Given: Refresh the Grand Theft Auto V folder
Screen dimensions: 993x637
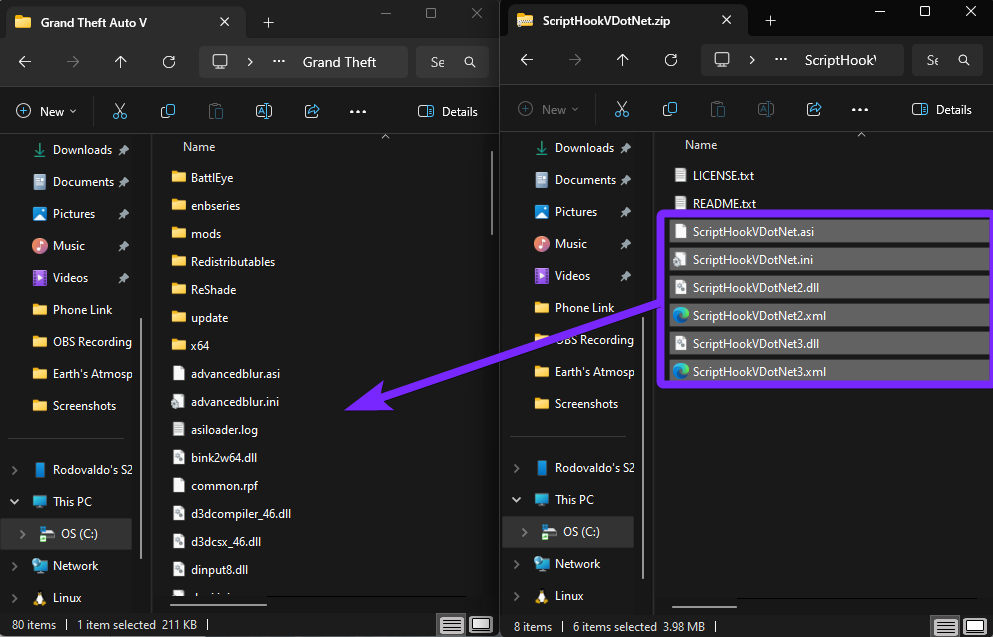Looking at the screenshot, I should click(168, 61).
